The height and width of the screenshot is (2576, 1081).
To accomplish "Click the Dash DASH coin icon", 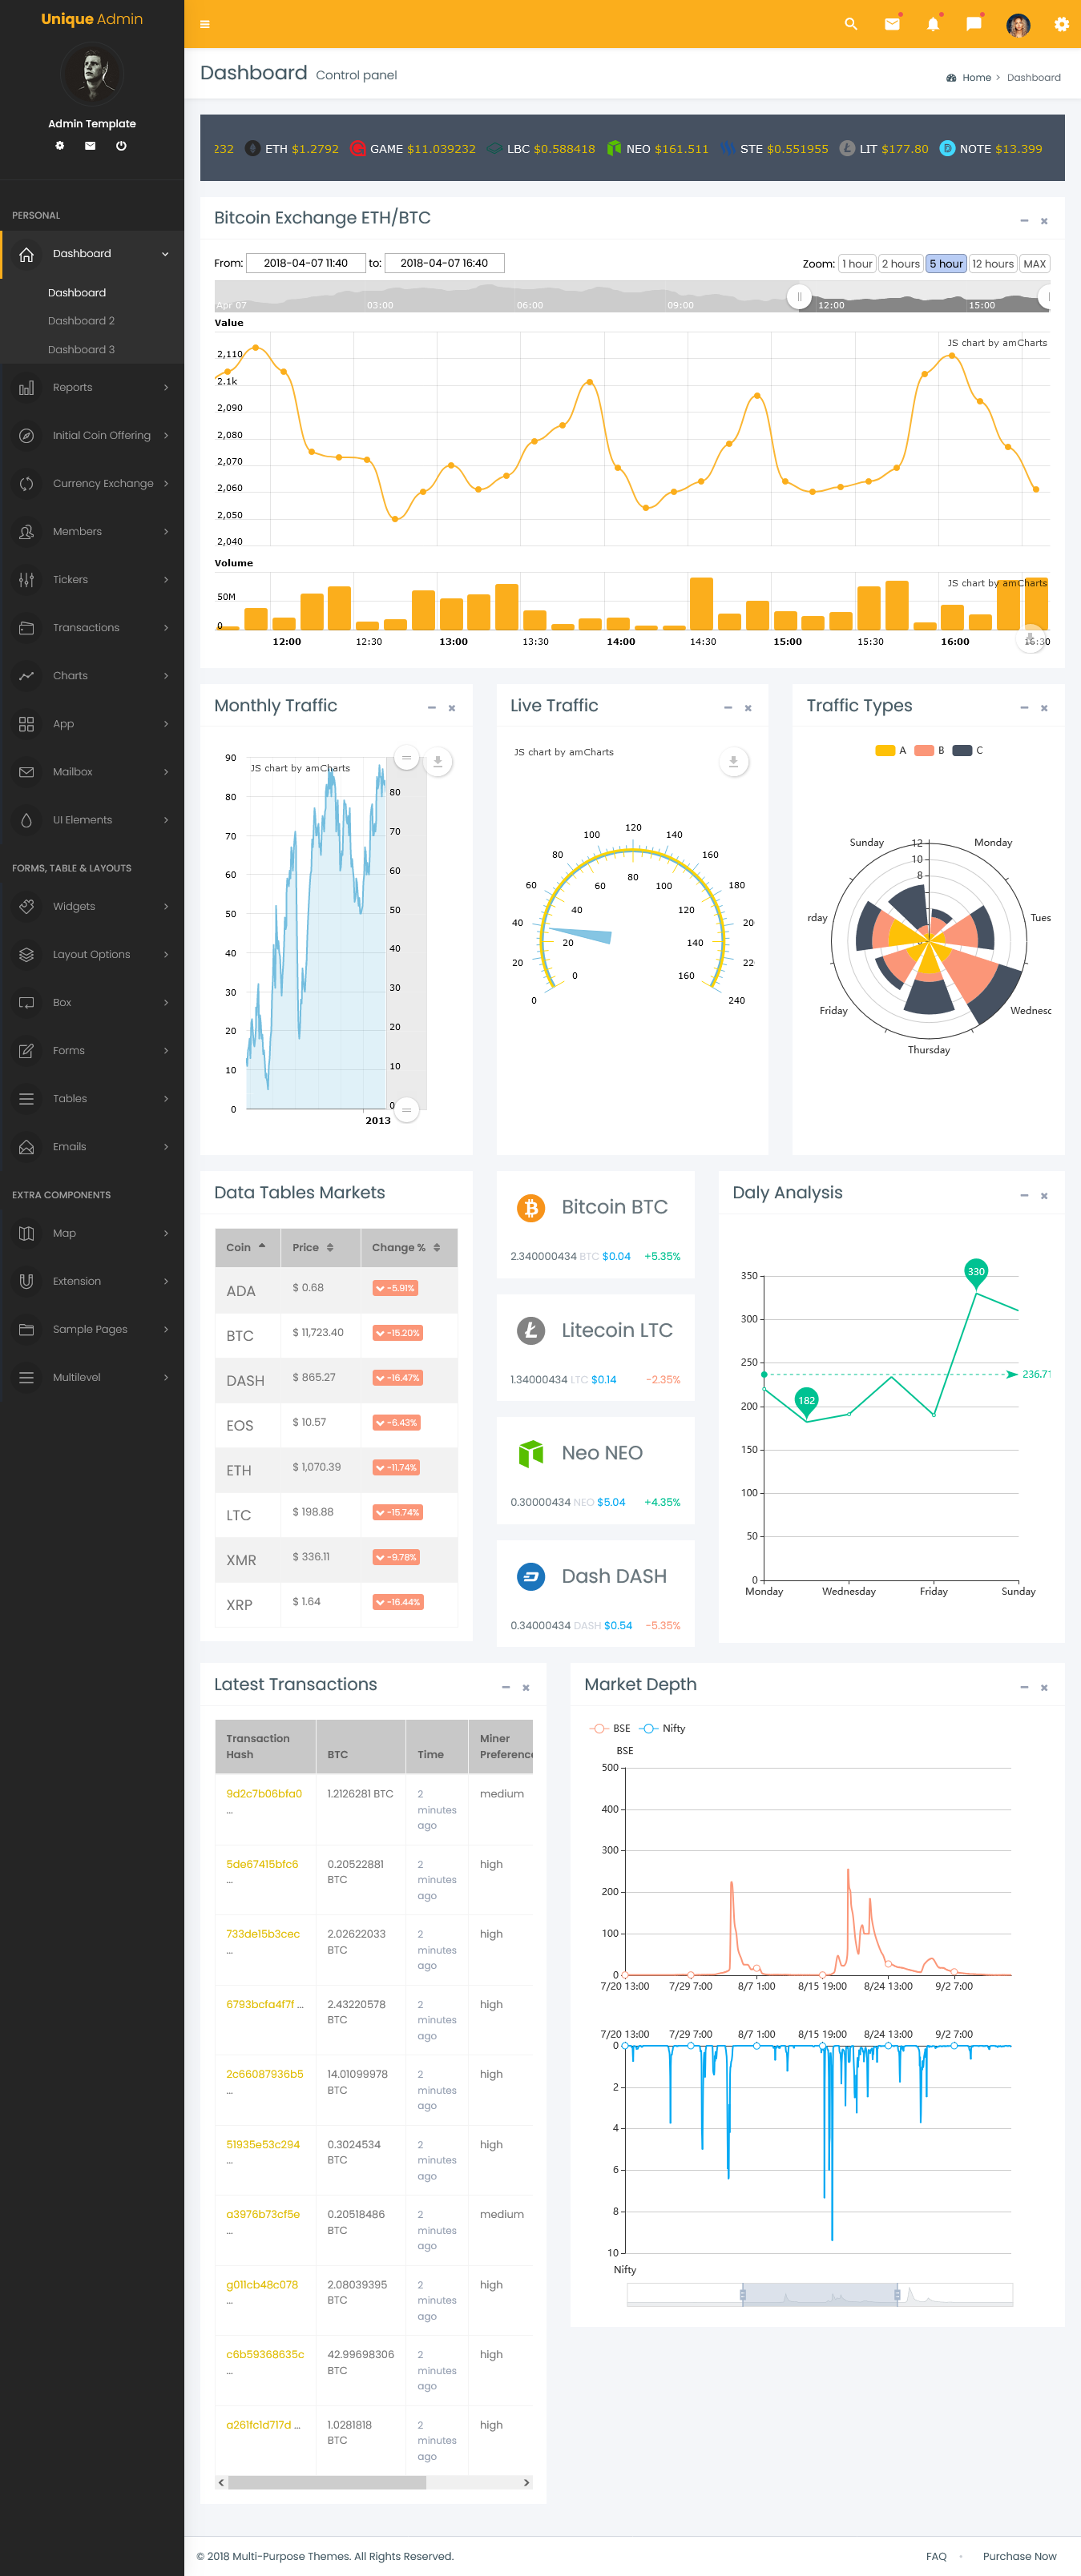I will coord(531,1577).
